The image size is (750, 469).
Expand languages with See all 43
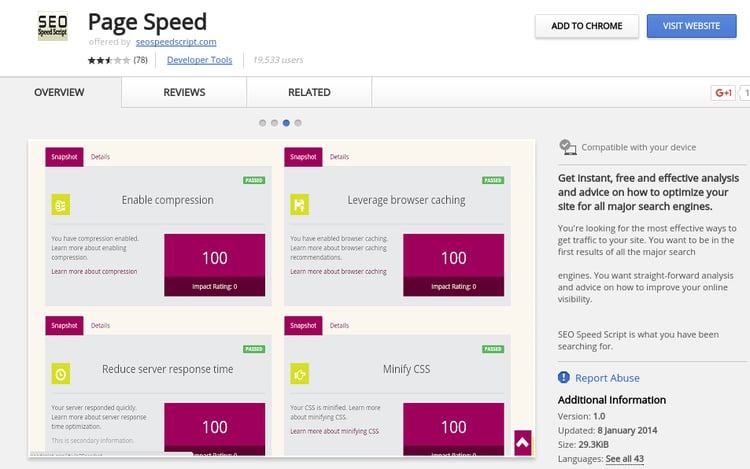coord(624,458)
